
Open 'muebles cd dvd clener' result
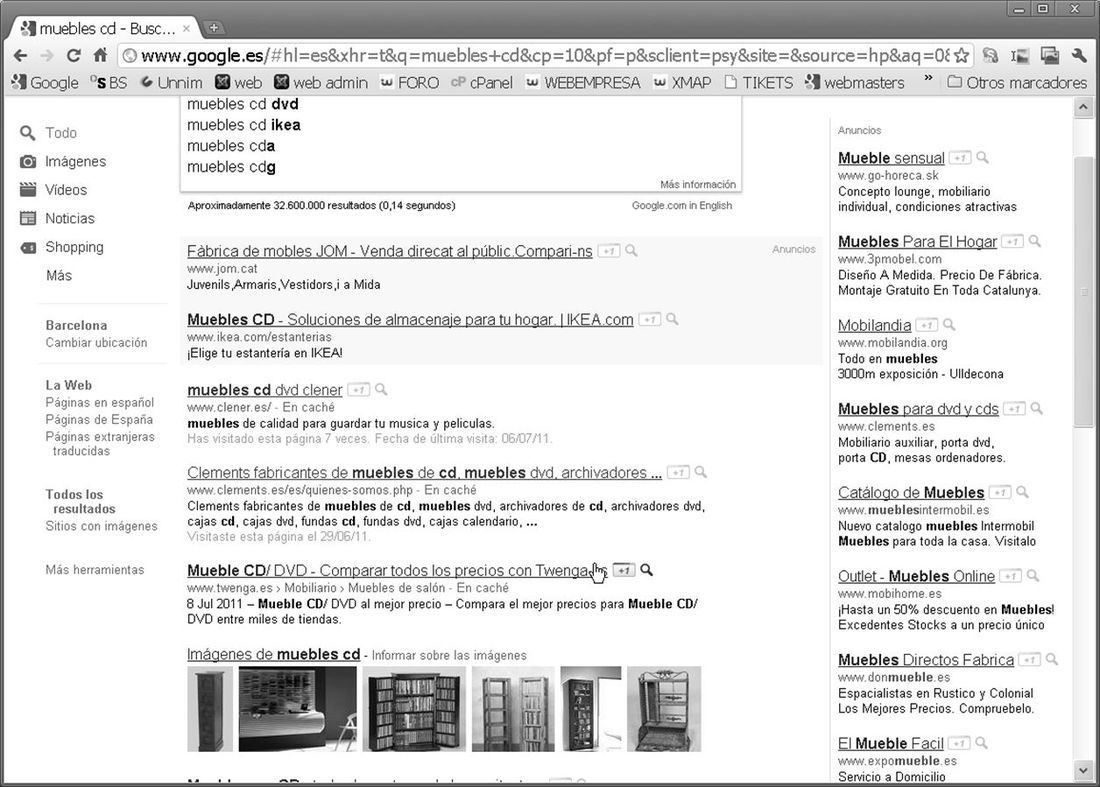click(264, 390)
